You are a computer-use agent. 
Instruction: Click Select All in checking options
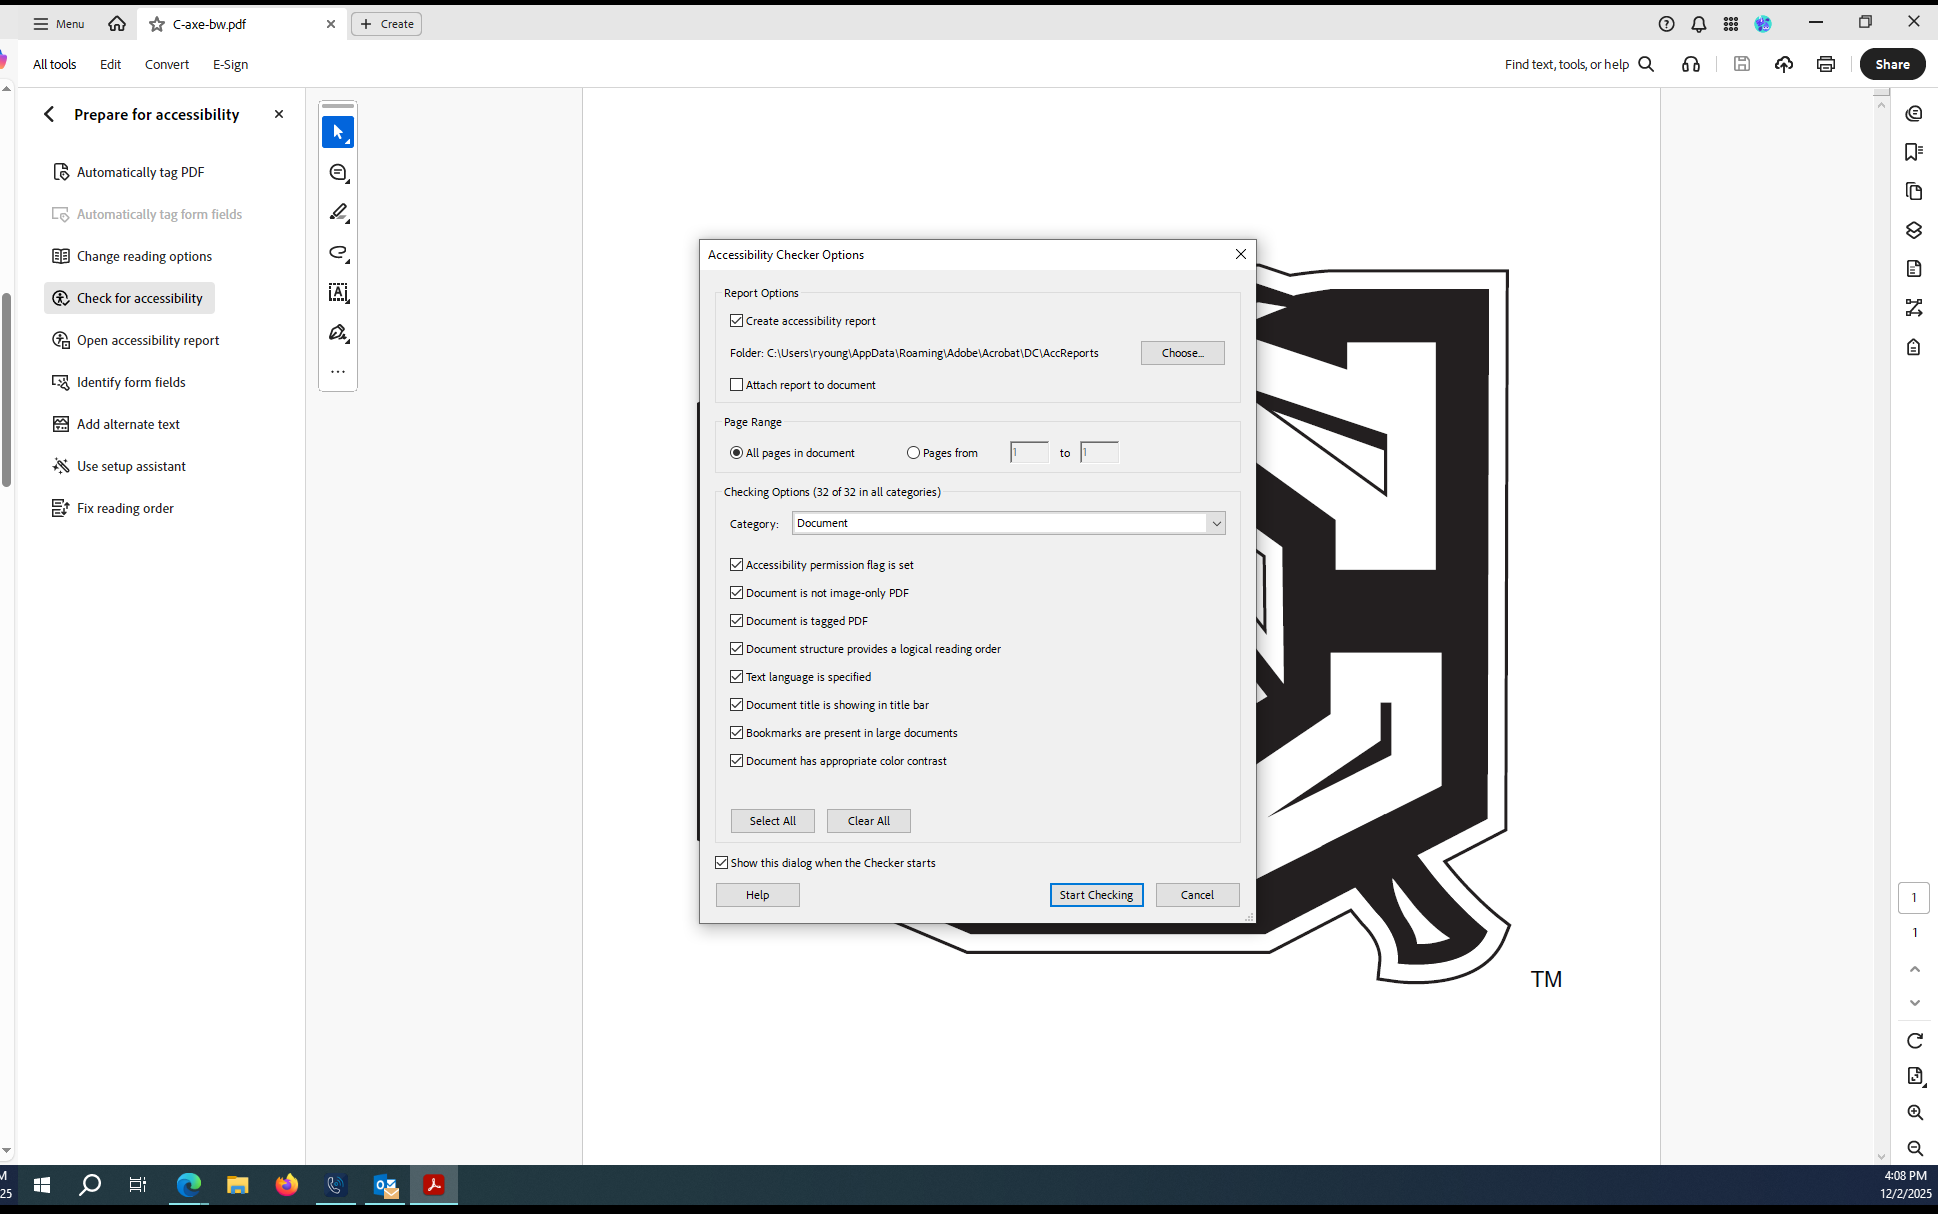tap(772, 820)
